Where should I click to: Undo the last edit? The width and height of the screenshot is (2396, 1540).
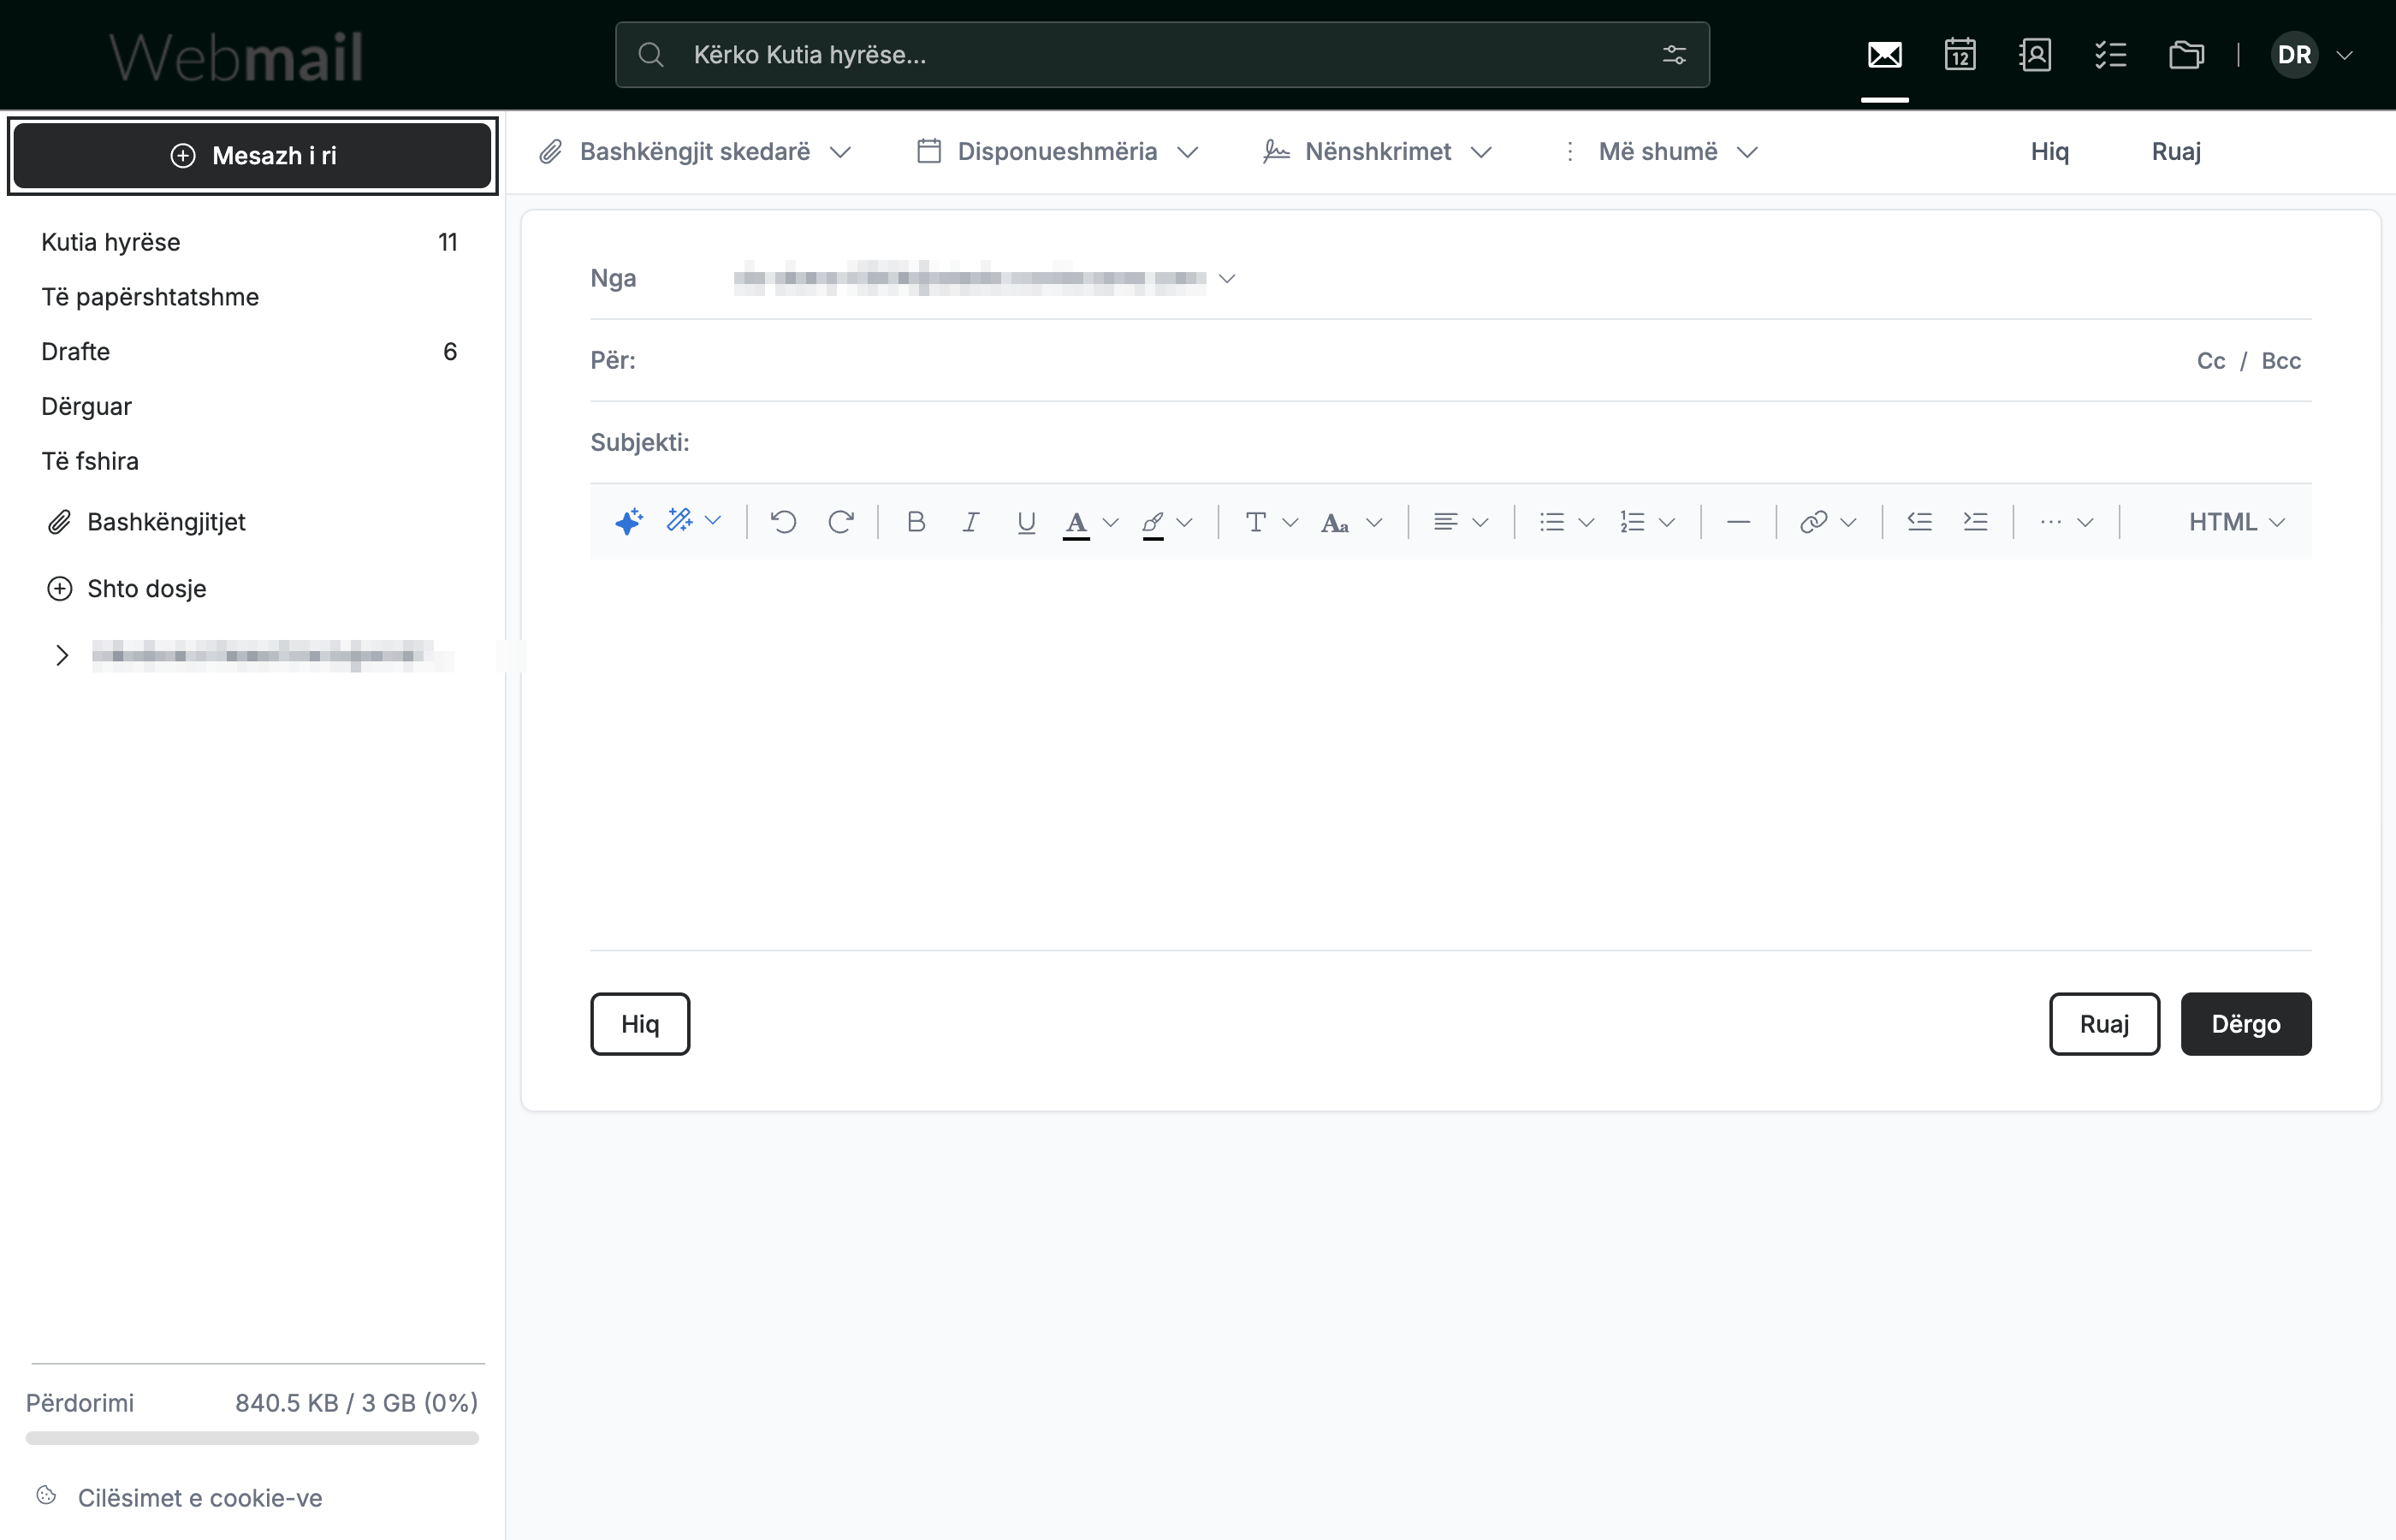[783, 521]
